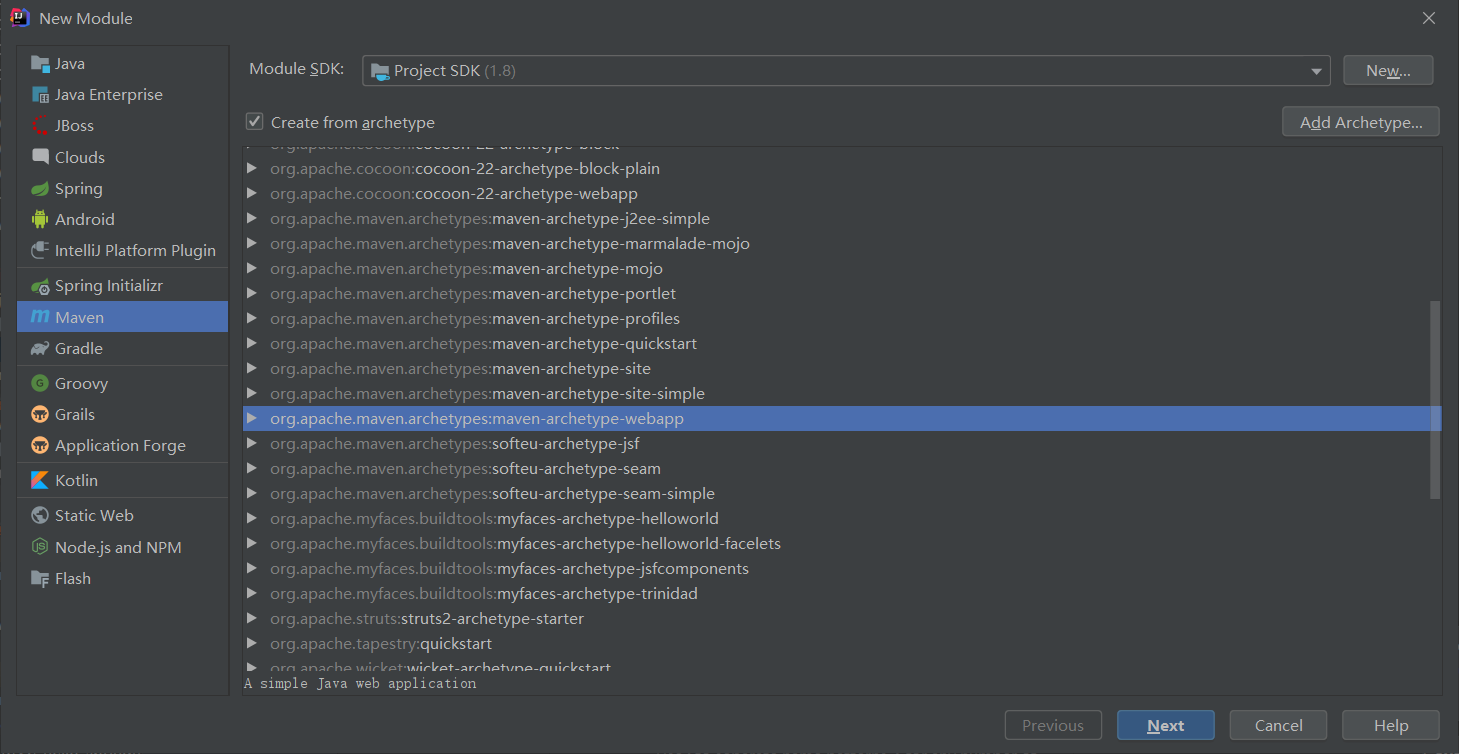Click the Add Archetype... button
Viewport: 1459px width, 754px height.
(x=1361, y=122)
